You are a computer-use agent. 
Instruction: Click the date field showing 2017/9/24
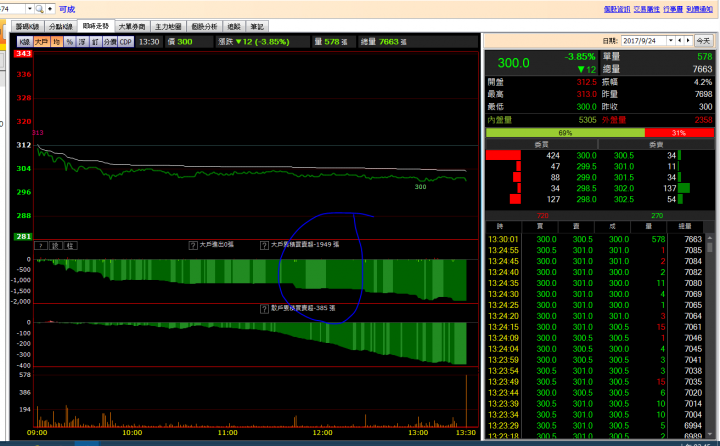click(x=643, y=41)
